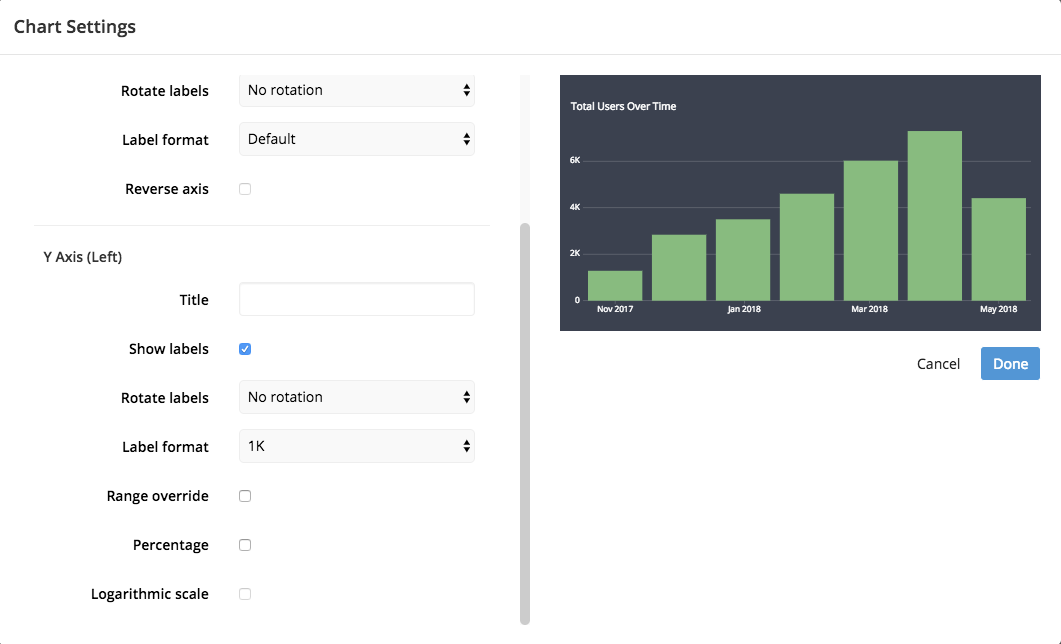1061x644 pixels.
Task: Click the Mar 2018 bar in the chart
Action: (x=871, y=231)
